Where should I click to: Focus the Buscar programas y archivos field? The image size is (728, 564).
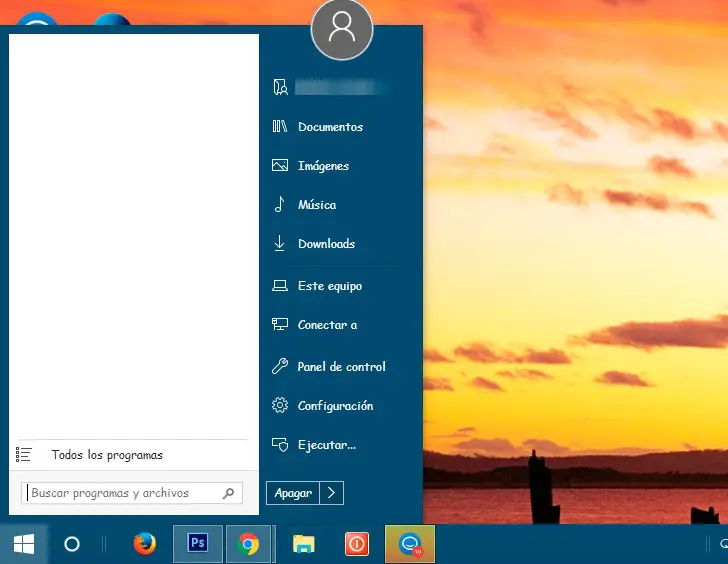tap(132, 493)
